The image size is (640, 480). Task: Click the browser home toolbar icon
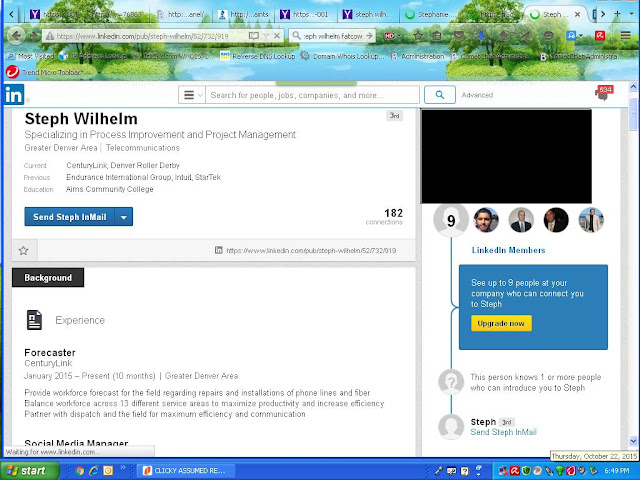[x=504, y=36]
